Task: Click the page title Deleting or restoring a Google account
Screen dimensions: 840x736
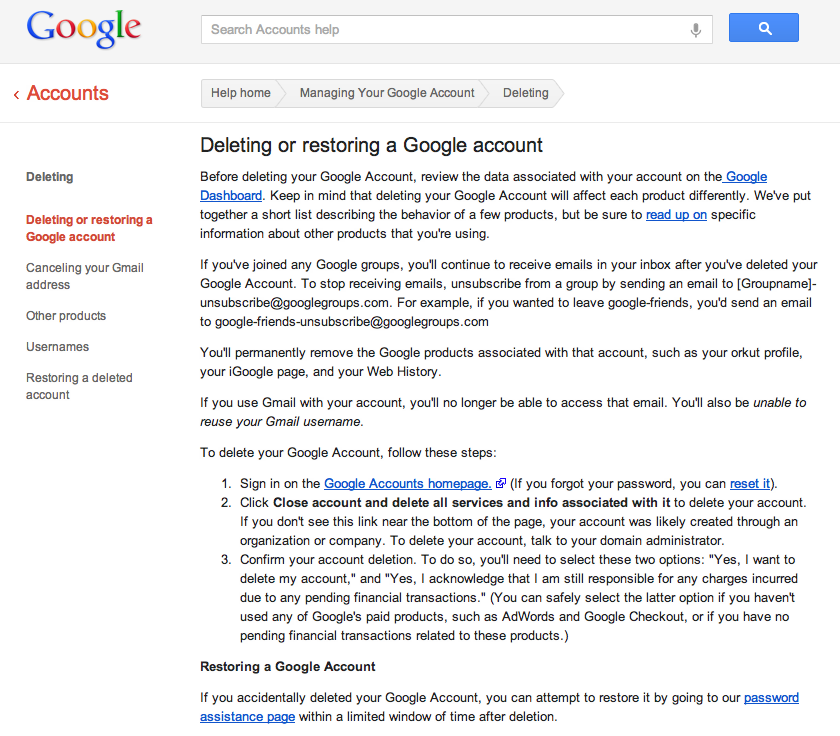Action: pos(371,145)
